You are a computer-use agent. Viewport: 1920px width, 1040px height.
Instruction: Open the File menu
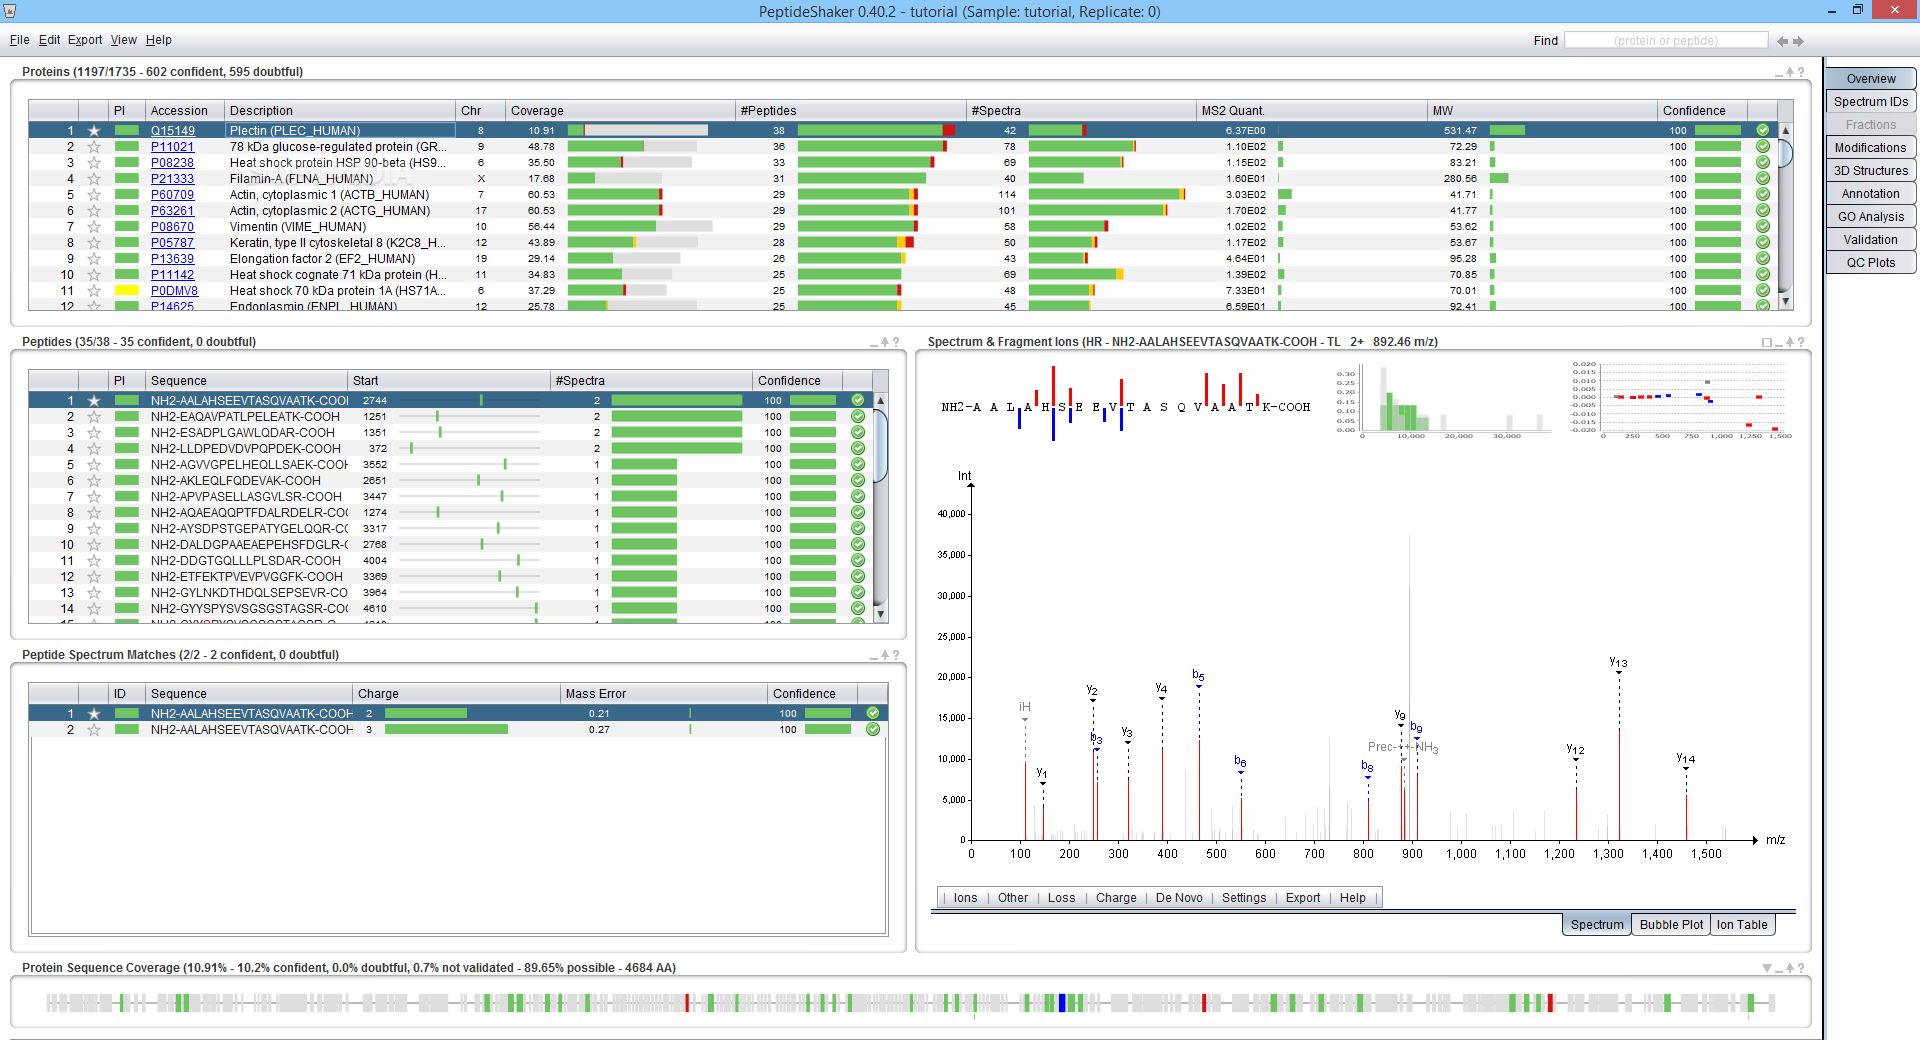[x=19, y=40]
